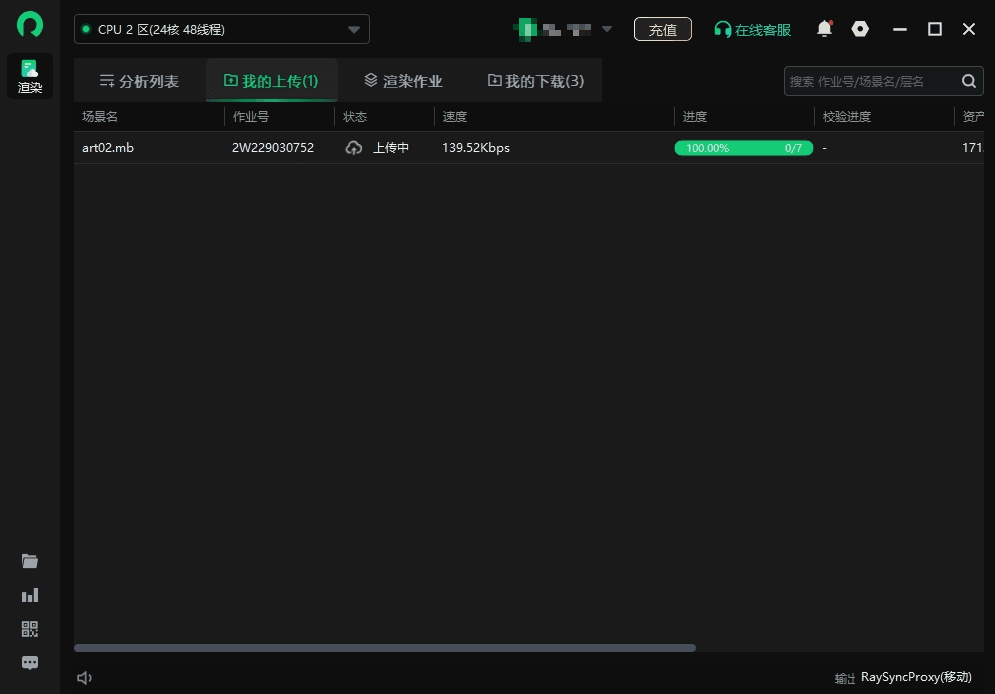Open the folder icon in sidebar
The width and height of the screenshot is (995, 694).
click(x=30, y=561)
